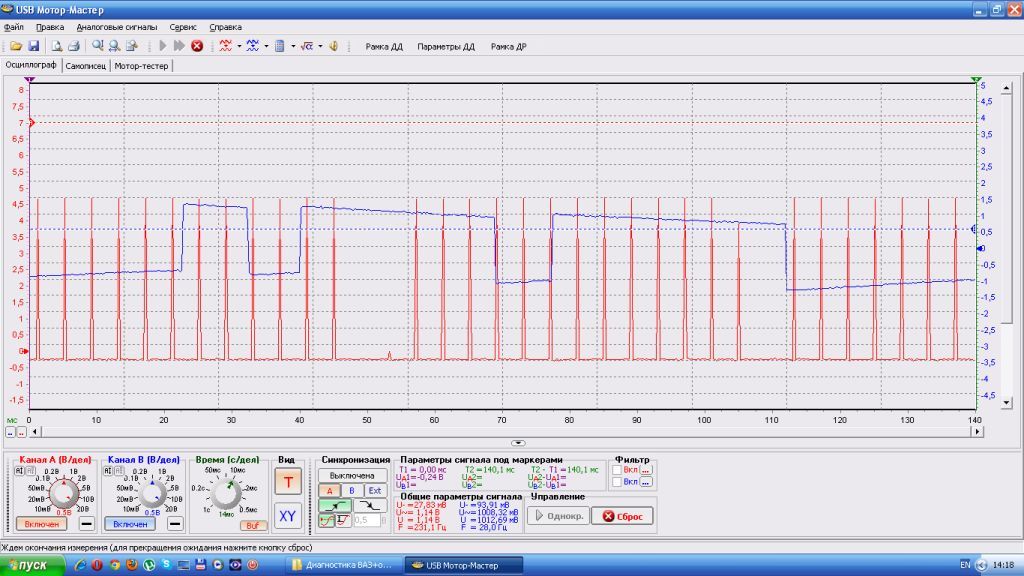Open the Аналоговые сигналы menu
Screen dimensions: 1024x576
(x=117, y=27)
